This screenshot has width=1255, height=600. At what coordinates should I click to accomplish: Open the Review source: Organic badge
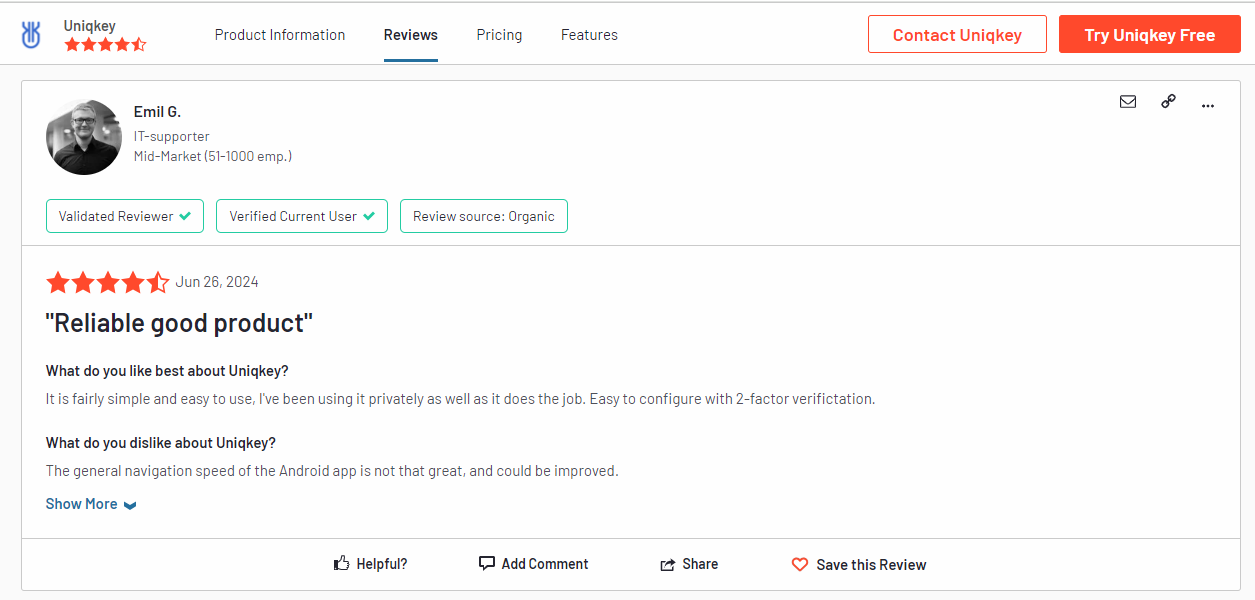pyautogui.click(x=483, y=215)
